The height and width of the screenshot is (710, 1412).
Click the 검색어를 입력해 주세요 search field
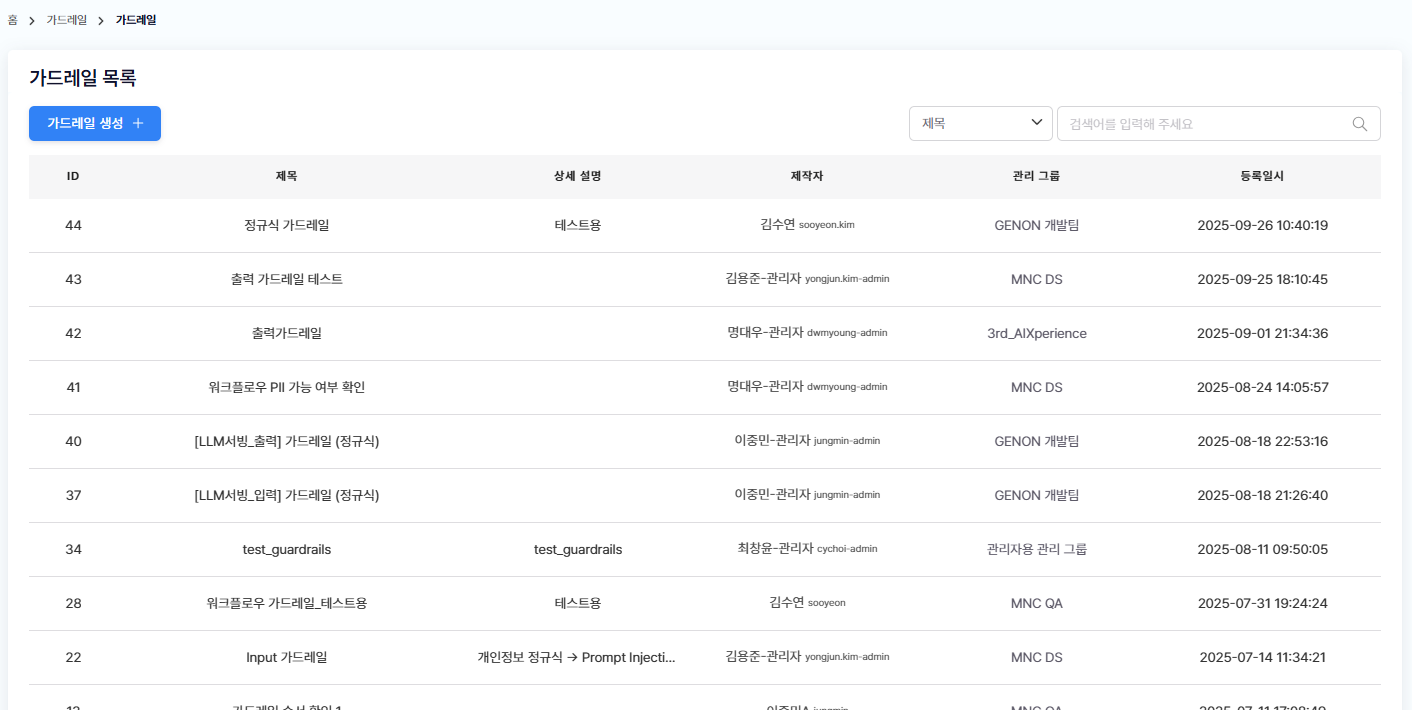[x=1205, y=124]
